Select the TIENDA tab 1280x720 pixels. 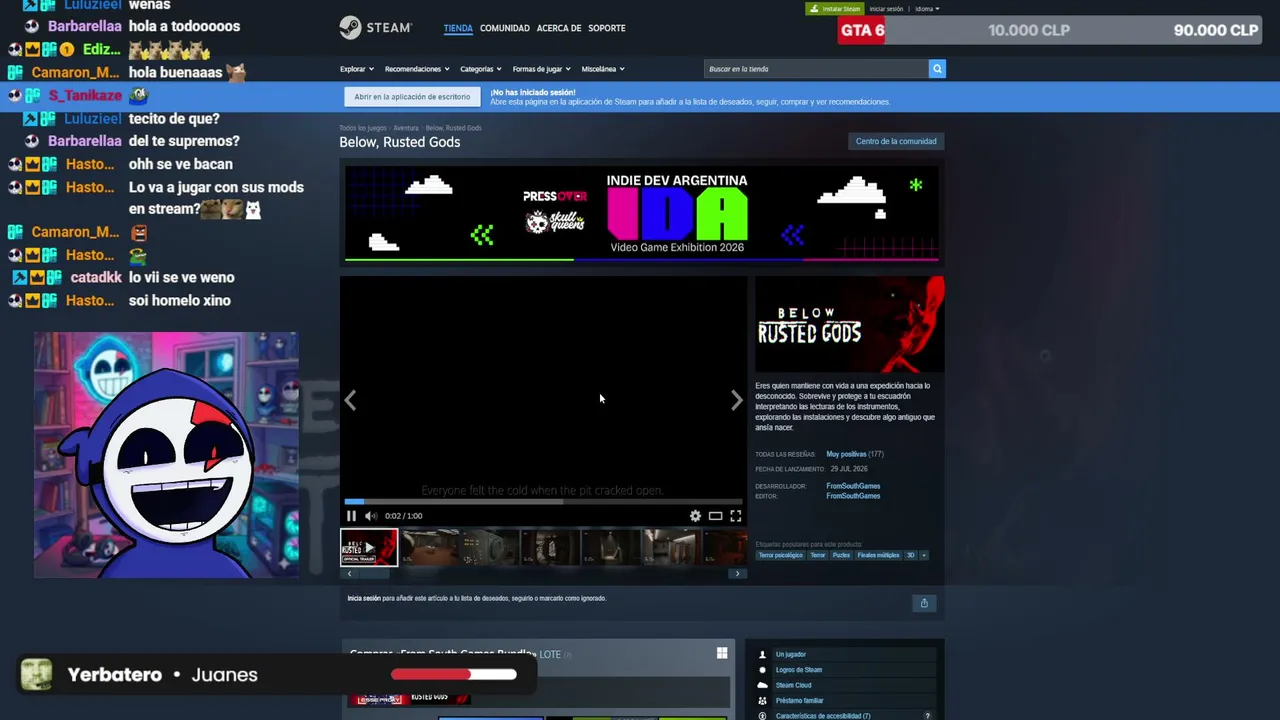(458, 28)
